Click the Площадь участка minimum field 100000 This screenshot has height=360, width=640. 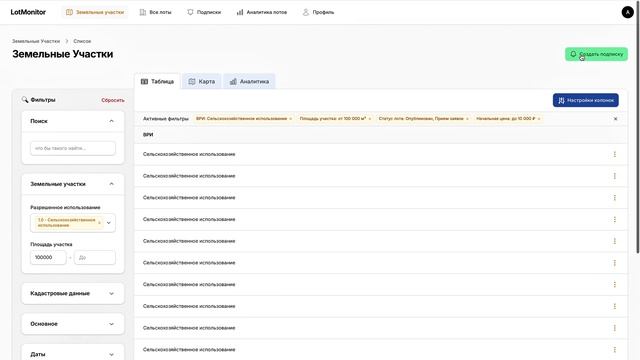[x=48, y=258]
